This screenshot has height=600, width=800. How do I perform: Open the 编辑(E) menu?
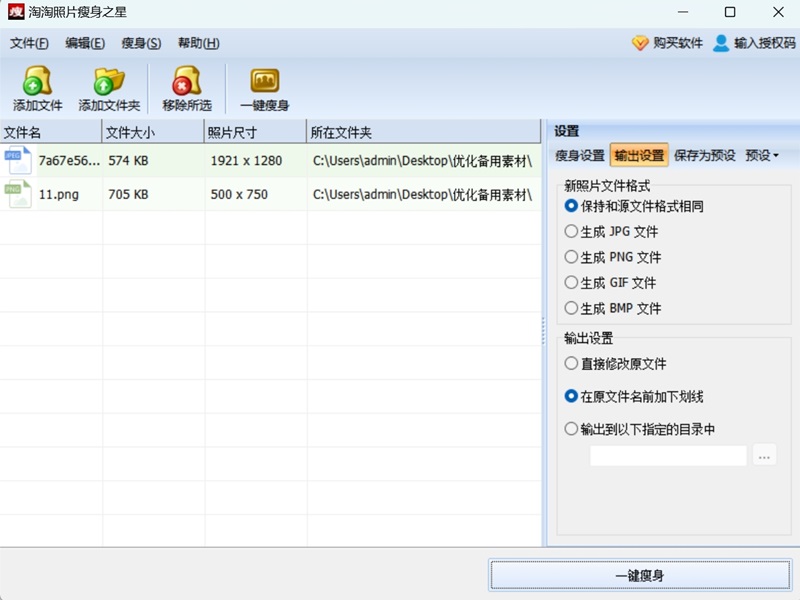coord(85,43)
